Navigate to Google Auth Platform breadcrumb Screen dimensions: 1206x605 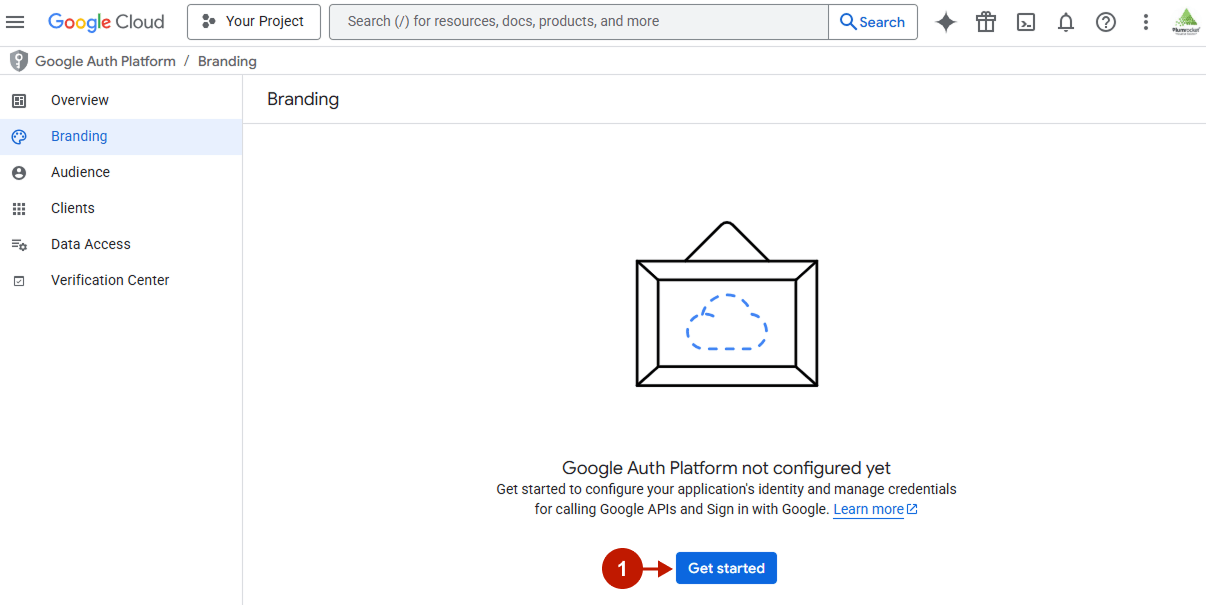coord(105,61)
